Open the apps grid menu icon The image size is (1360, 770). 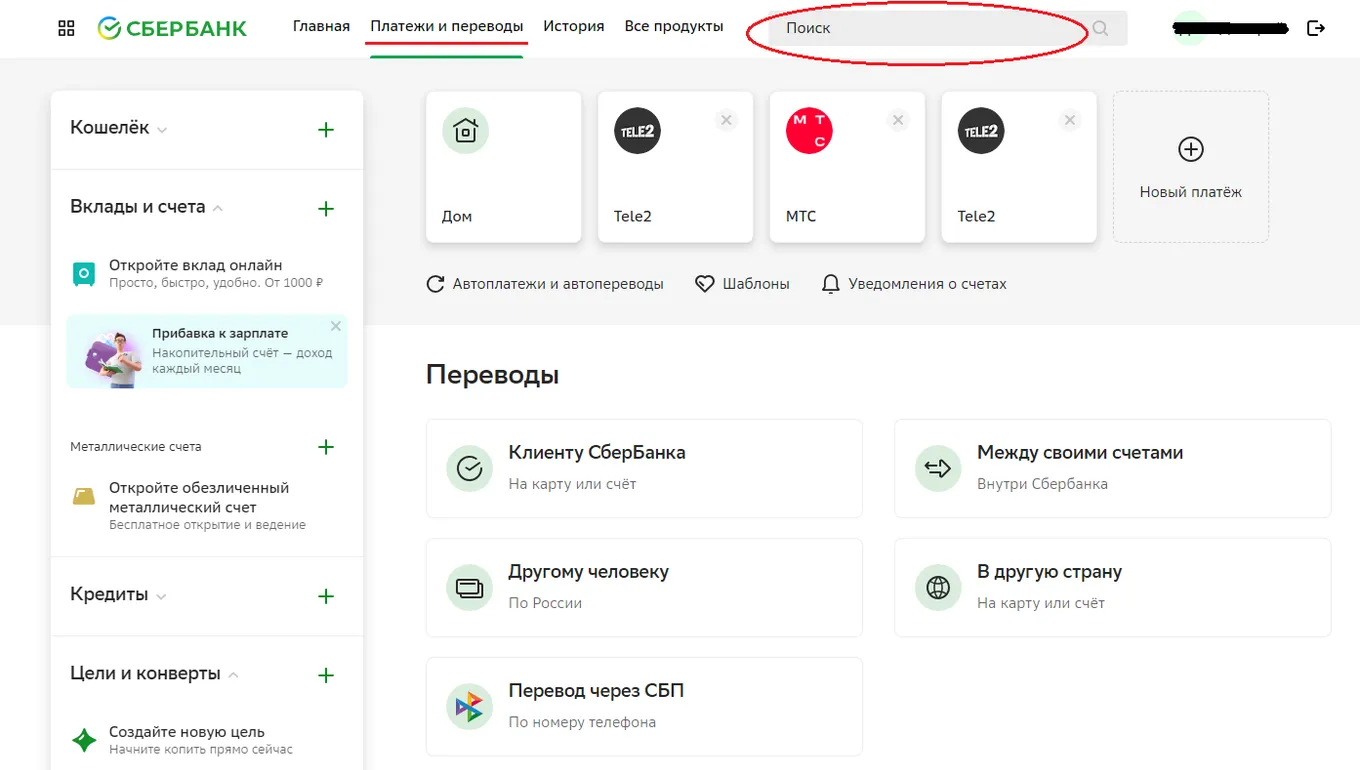67,28
